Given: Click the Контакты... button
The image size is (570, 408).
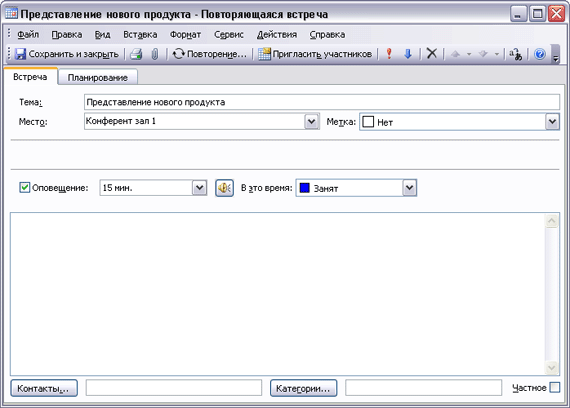Looking at the screenshot, I should coord(44,388).
